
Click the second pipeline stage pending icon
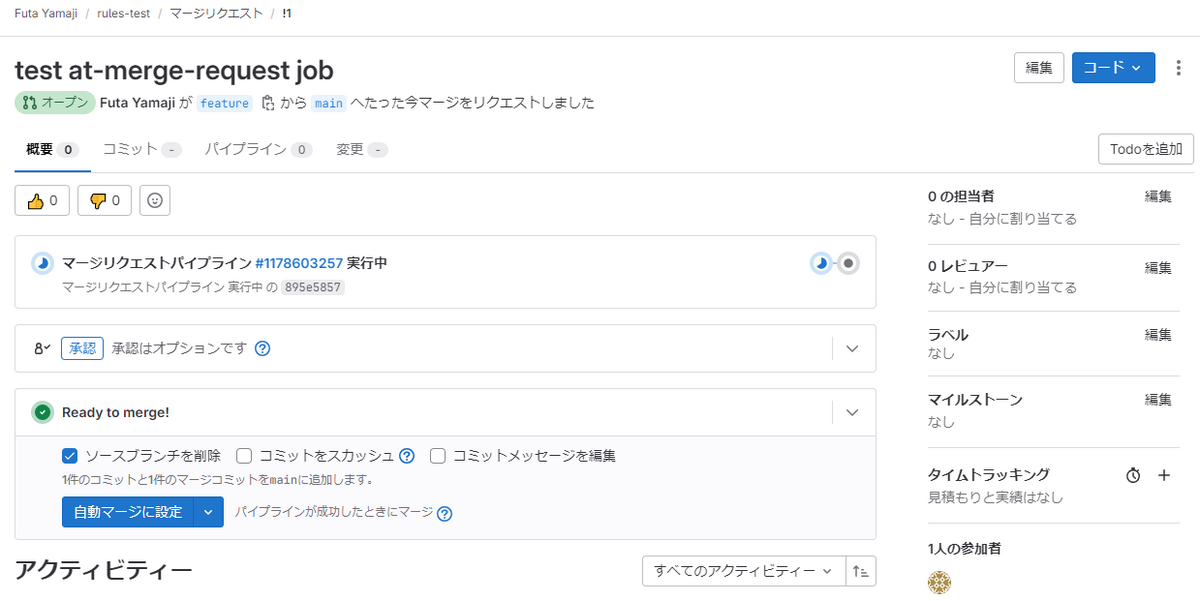tap(849, 264)
